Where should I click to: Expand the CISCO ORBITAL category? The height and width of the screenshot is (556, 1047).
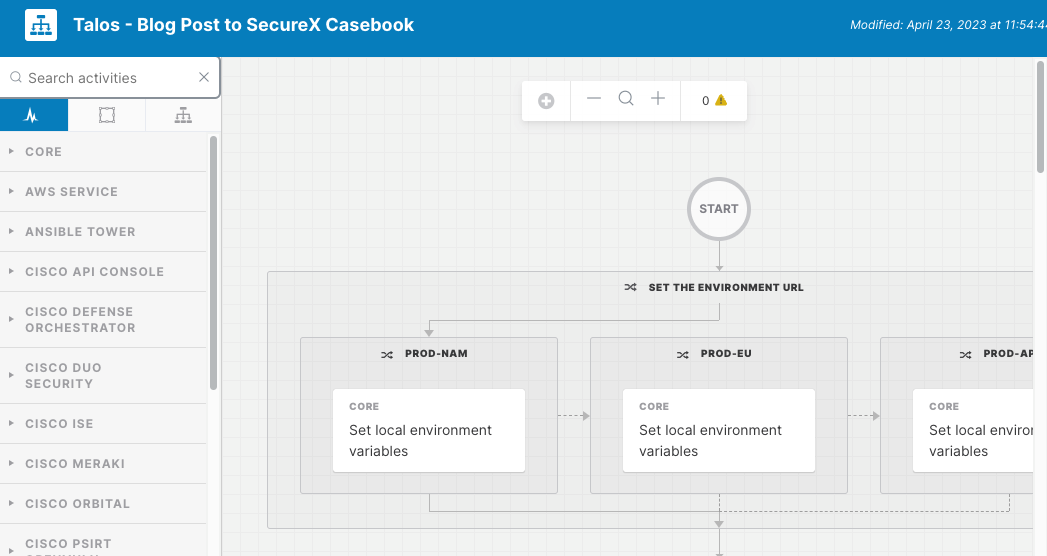tap(103, 504)
